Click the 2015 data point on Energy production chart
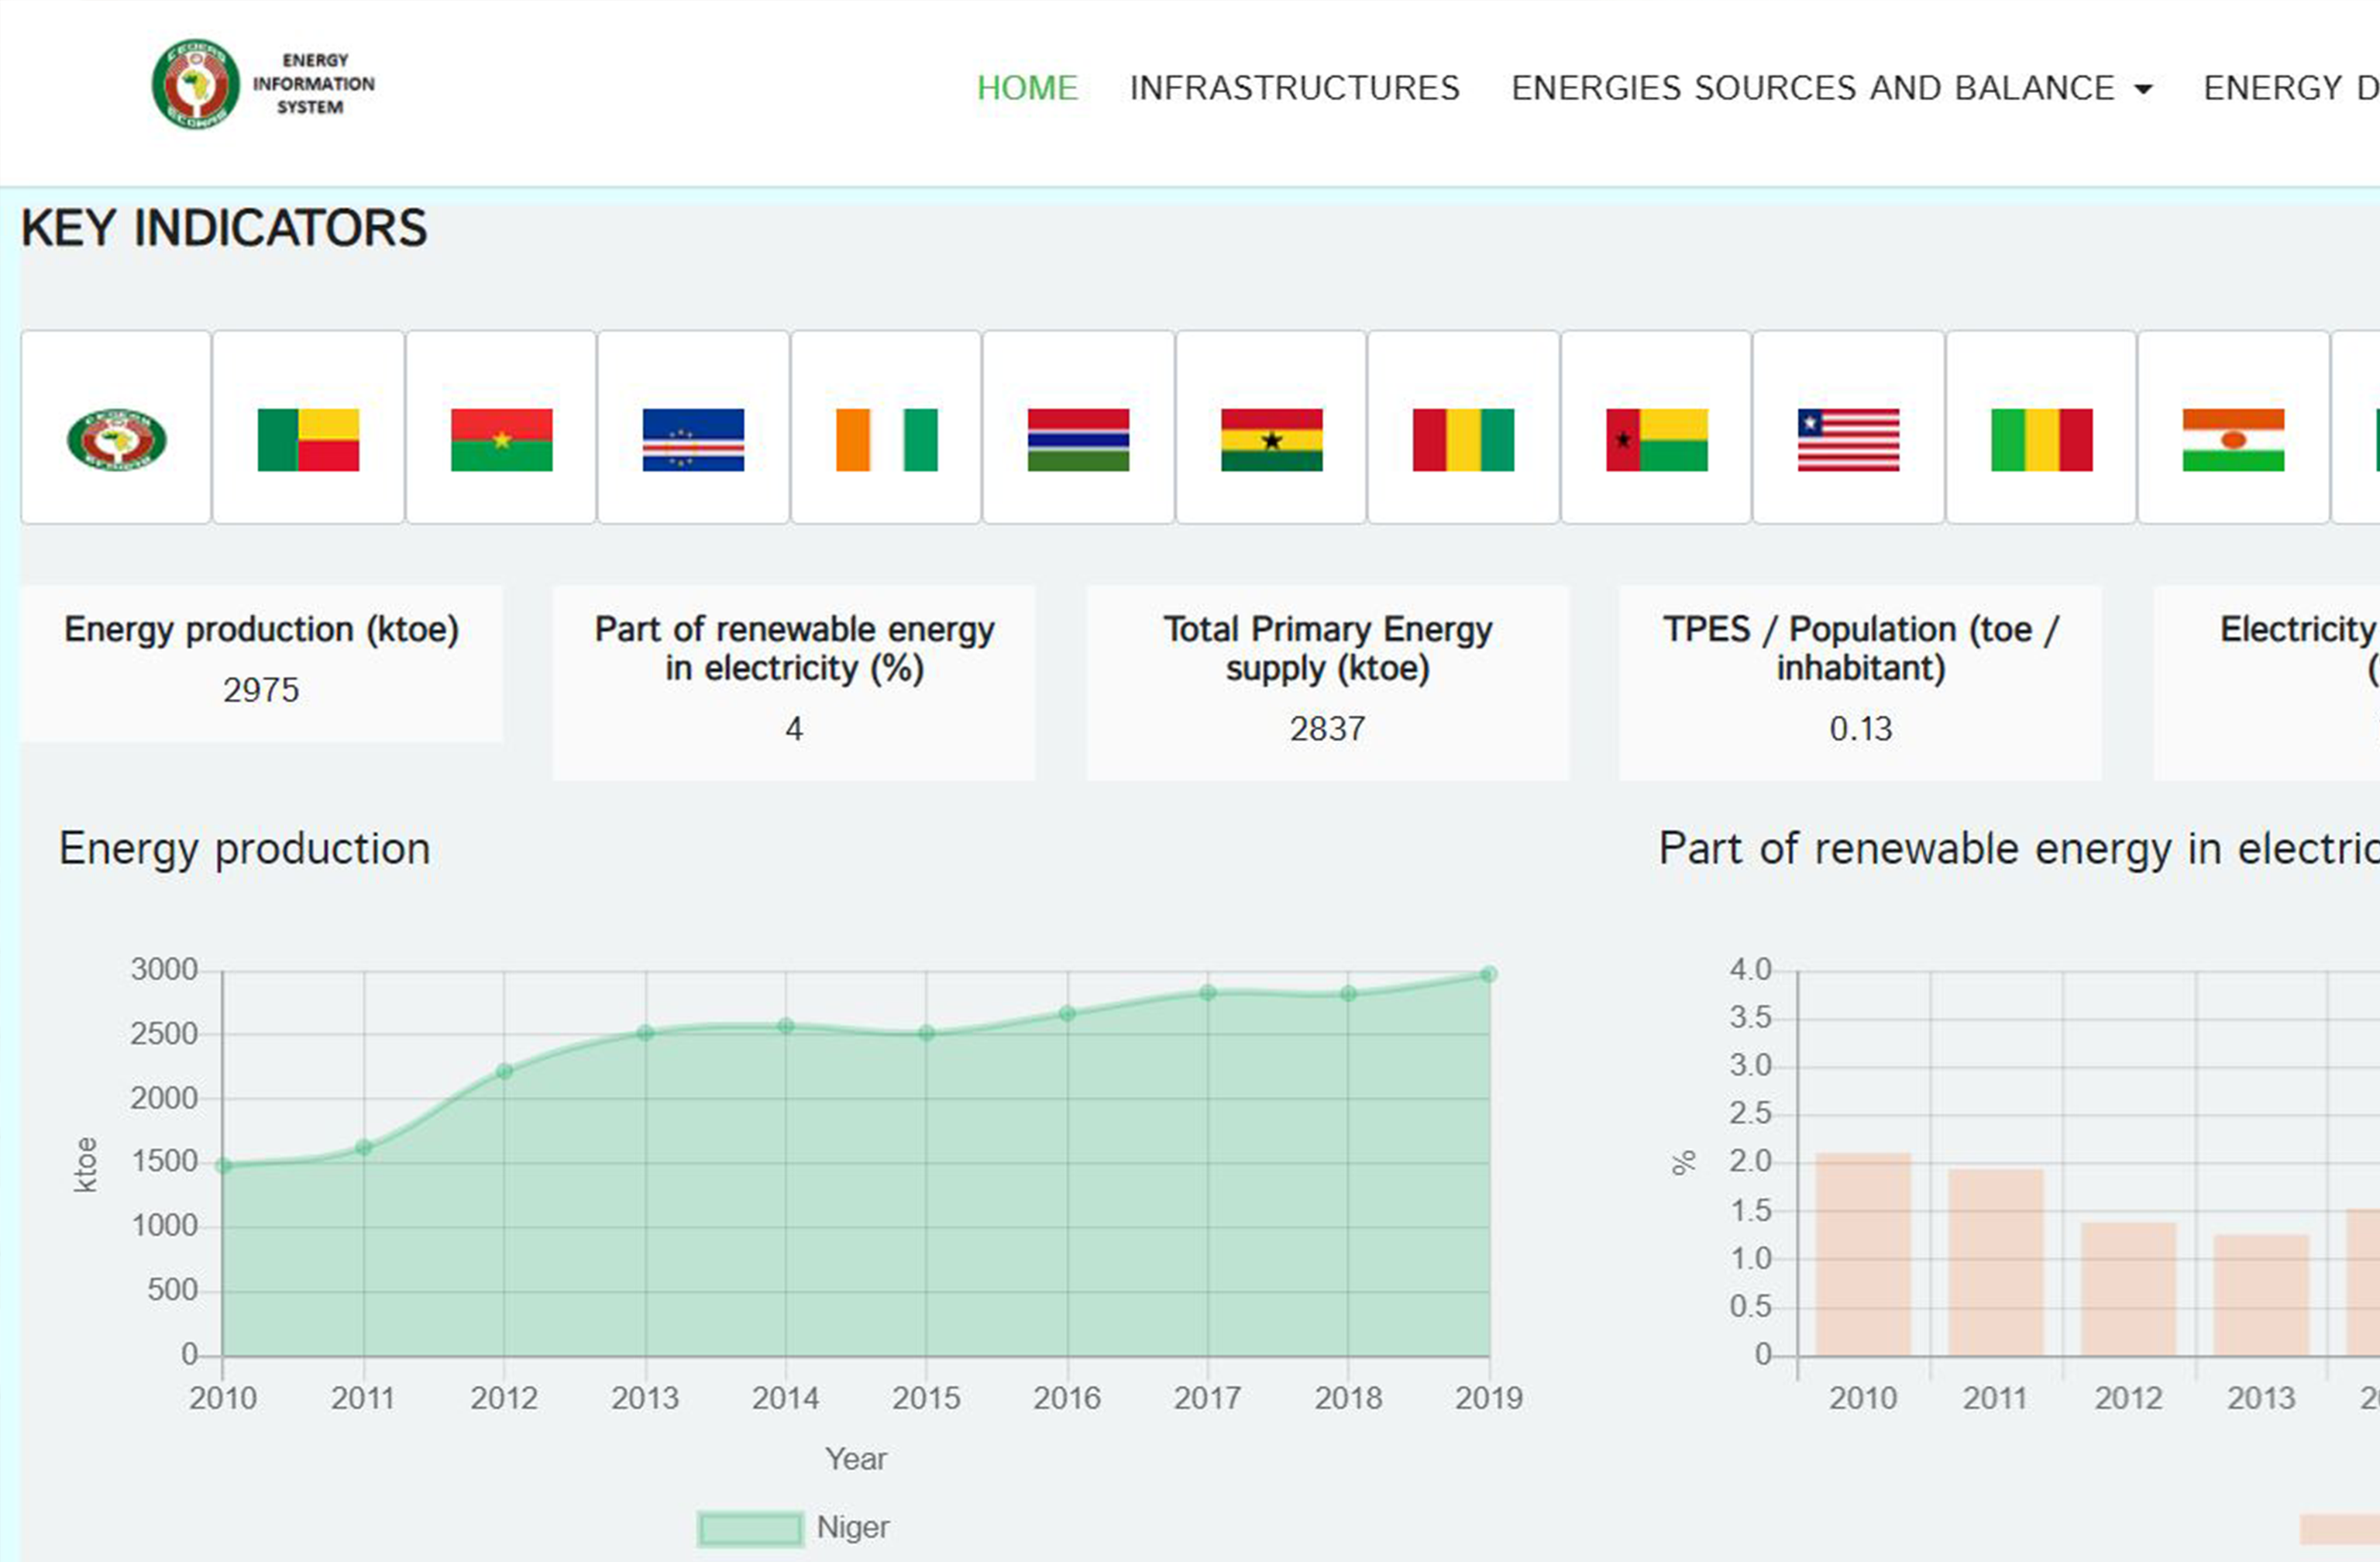 [x=927, y=1033]
